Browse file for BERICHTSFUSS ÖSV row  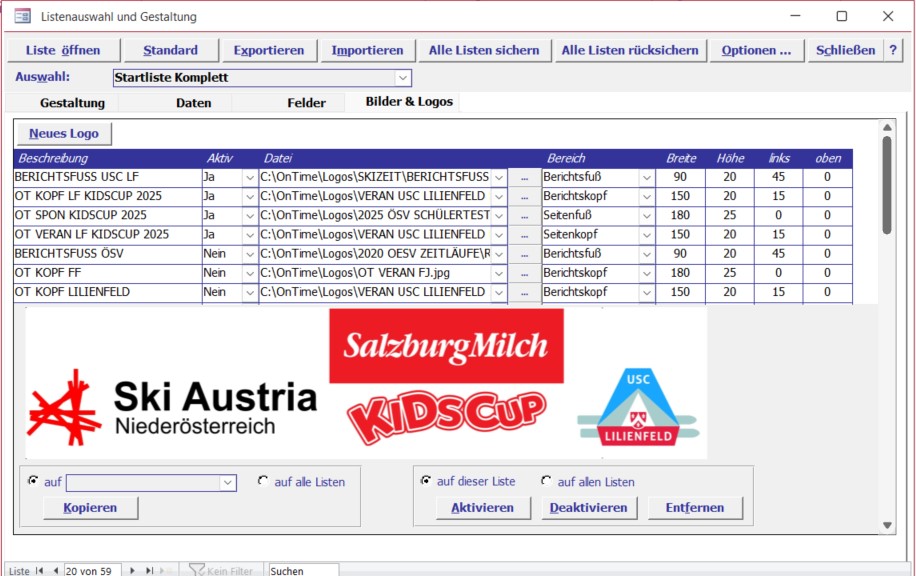[x=524, y=255]
